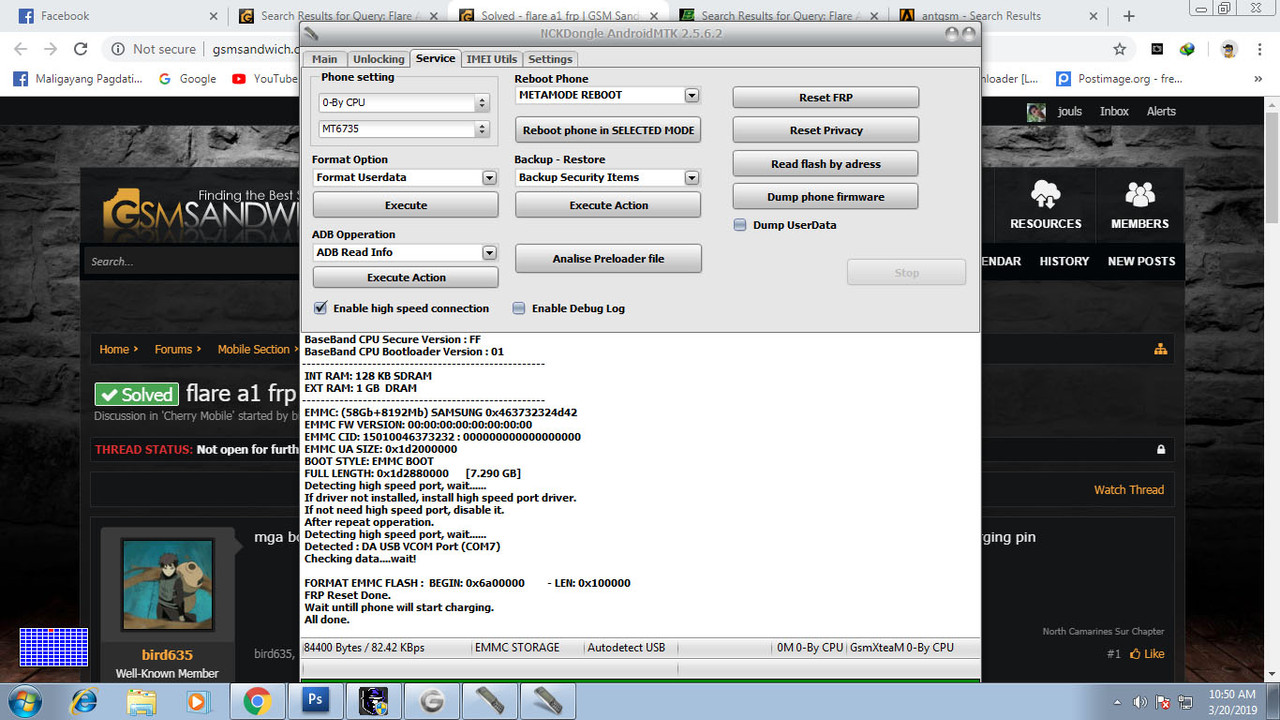Uncheck Enable high speed connection
Image resolution: width=1280 pixels, height=720 pixels.
320,308
